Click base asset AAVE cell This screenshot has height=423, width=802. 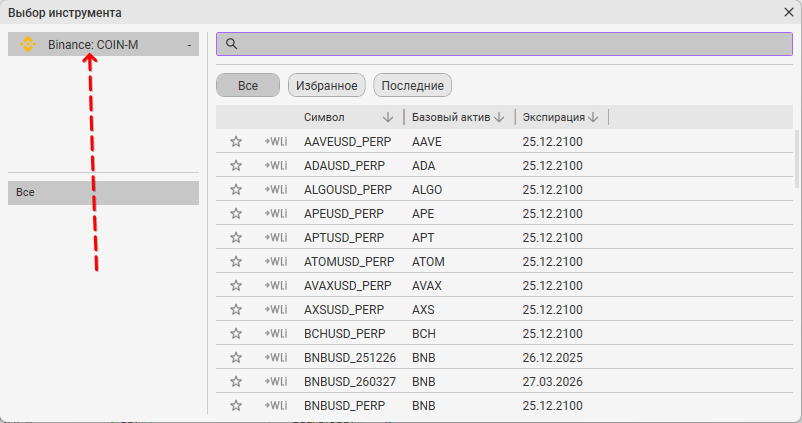(427, 142)
